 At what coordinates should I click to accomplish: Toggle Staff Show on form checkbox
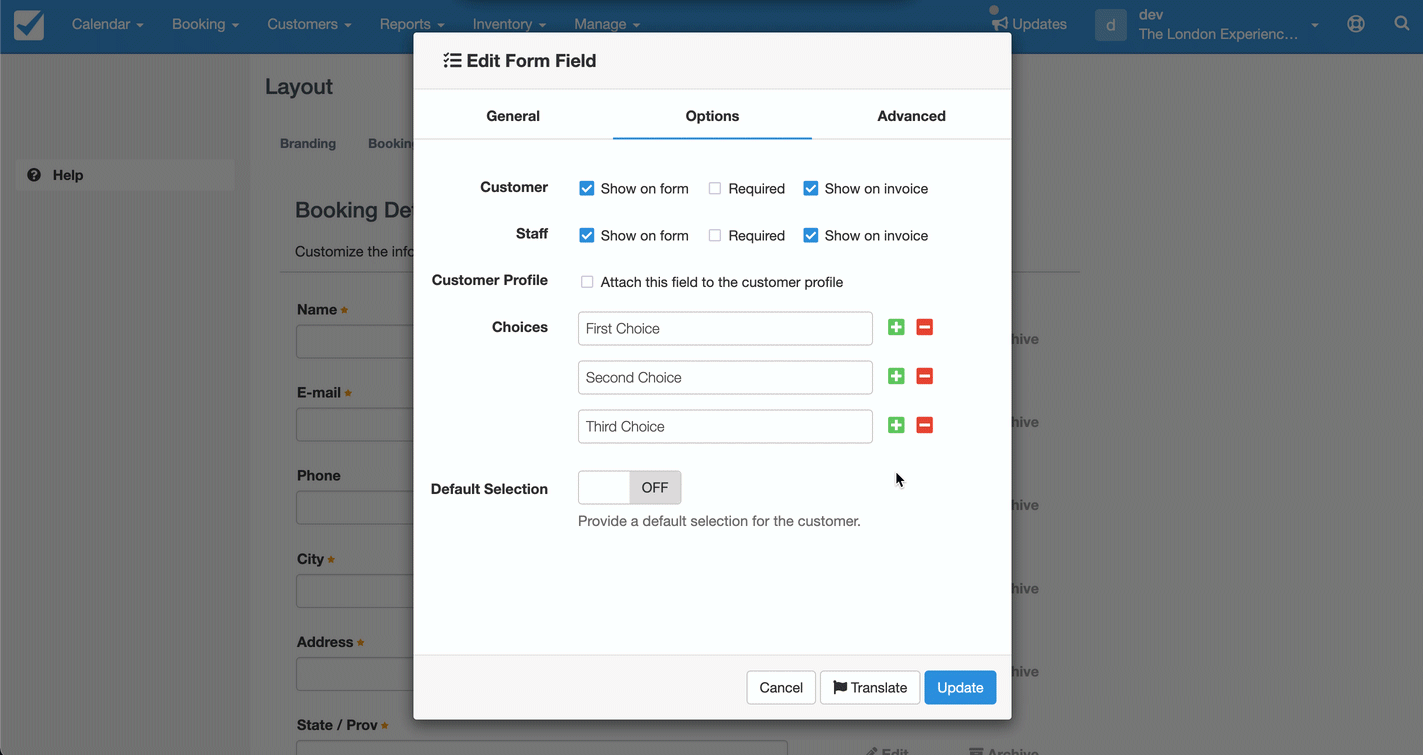click(587, 235)
